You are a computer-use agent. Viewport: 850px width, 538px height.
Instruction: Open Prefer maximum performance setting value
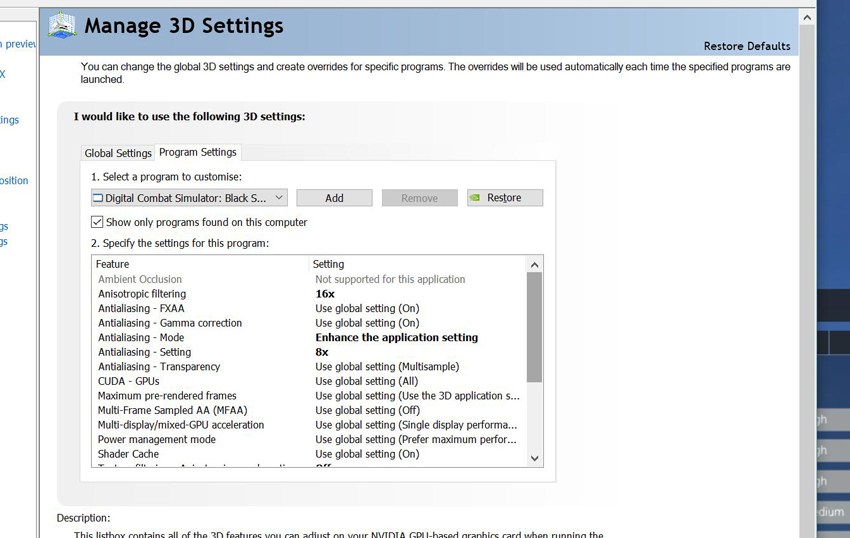pyautogui.click(x=416, y=440)
